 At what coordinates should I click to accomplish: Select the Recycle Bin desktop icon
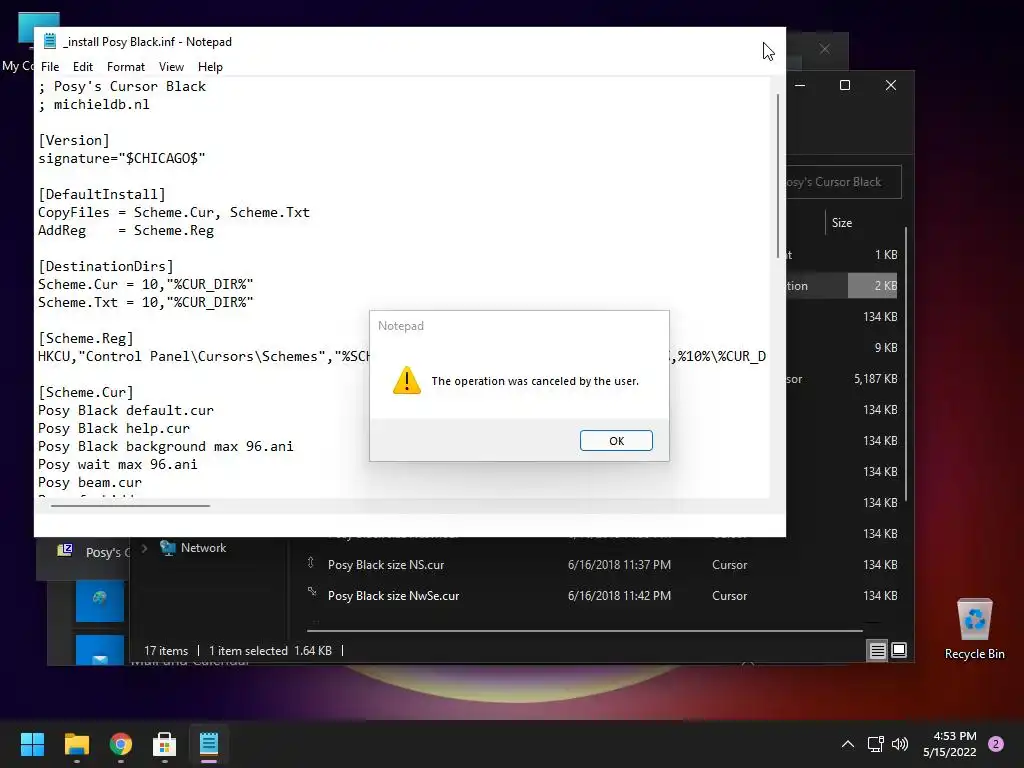pos(974,628)
